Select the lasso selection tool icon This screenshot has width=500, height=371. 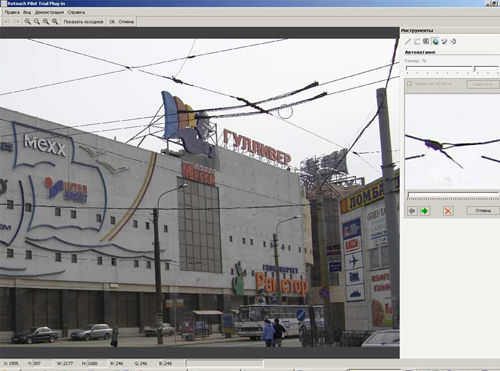(417, 41)
